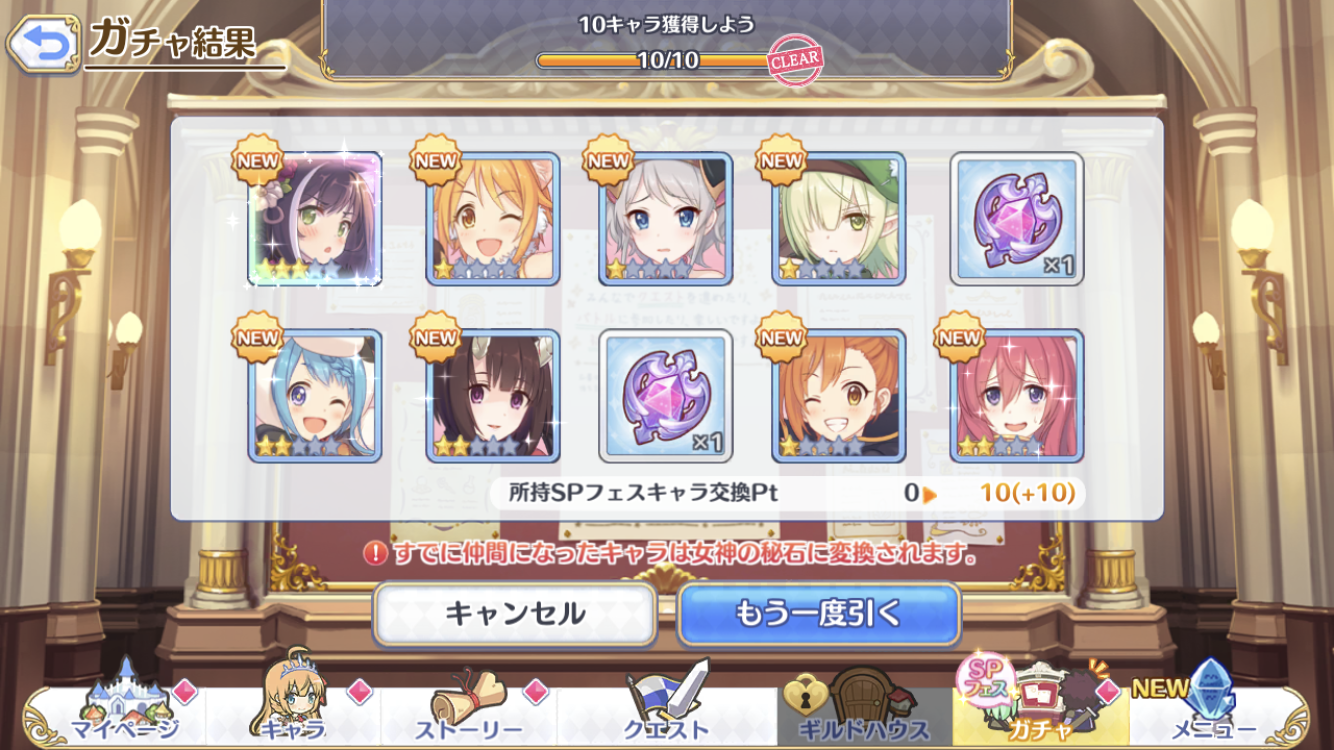Select the dark-haired horned girl card
Screen dimensions: 1334x750
pyautogui.click(x=493, y=396)
